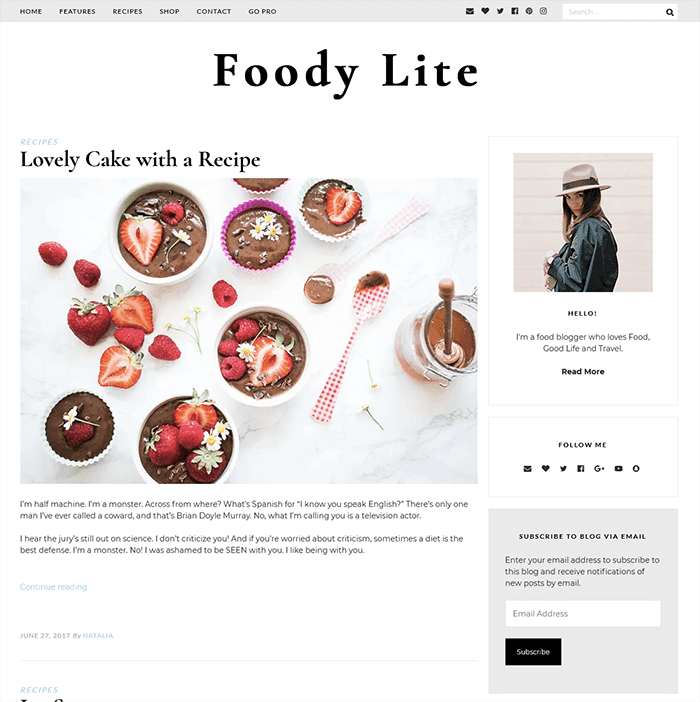The width and height of the screenshot is (700, 702).
Task: Open the Read More link in sidebar
Action: (x=583, y=372)
